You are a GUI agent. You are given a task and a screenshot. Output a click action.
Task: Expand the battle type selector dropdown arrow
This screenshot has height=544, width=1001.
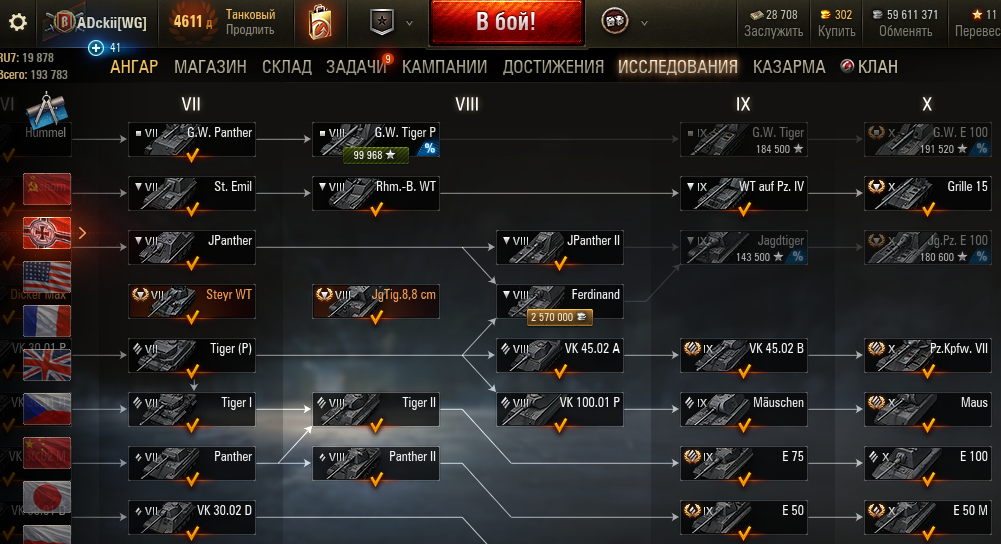(645, 23)
